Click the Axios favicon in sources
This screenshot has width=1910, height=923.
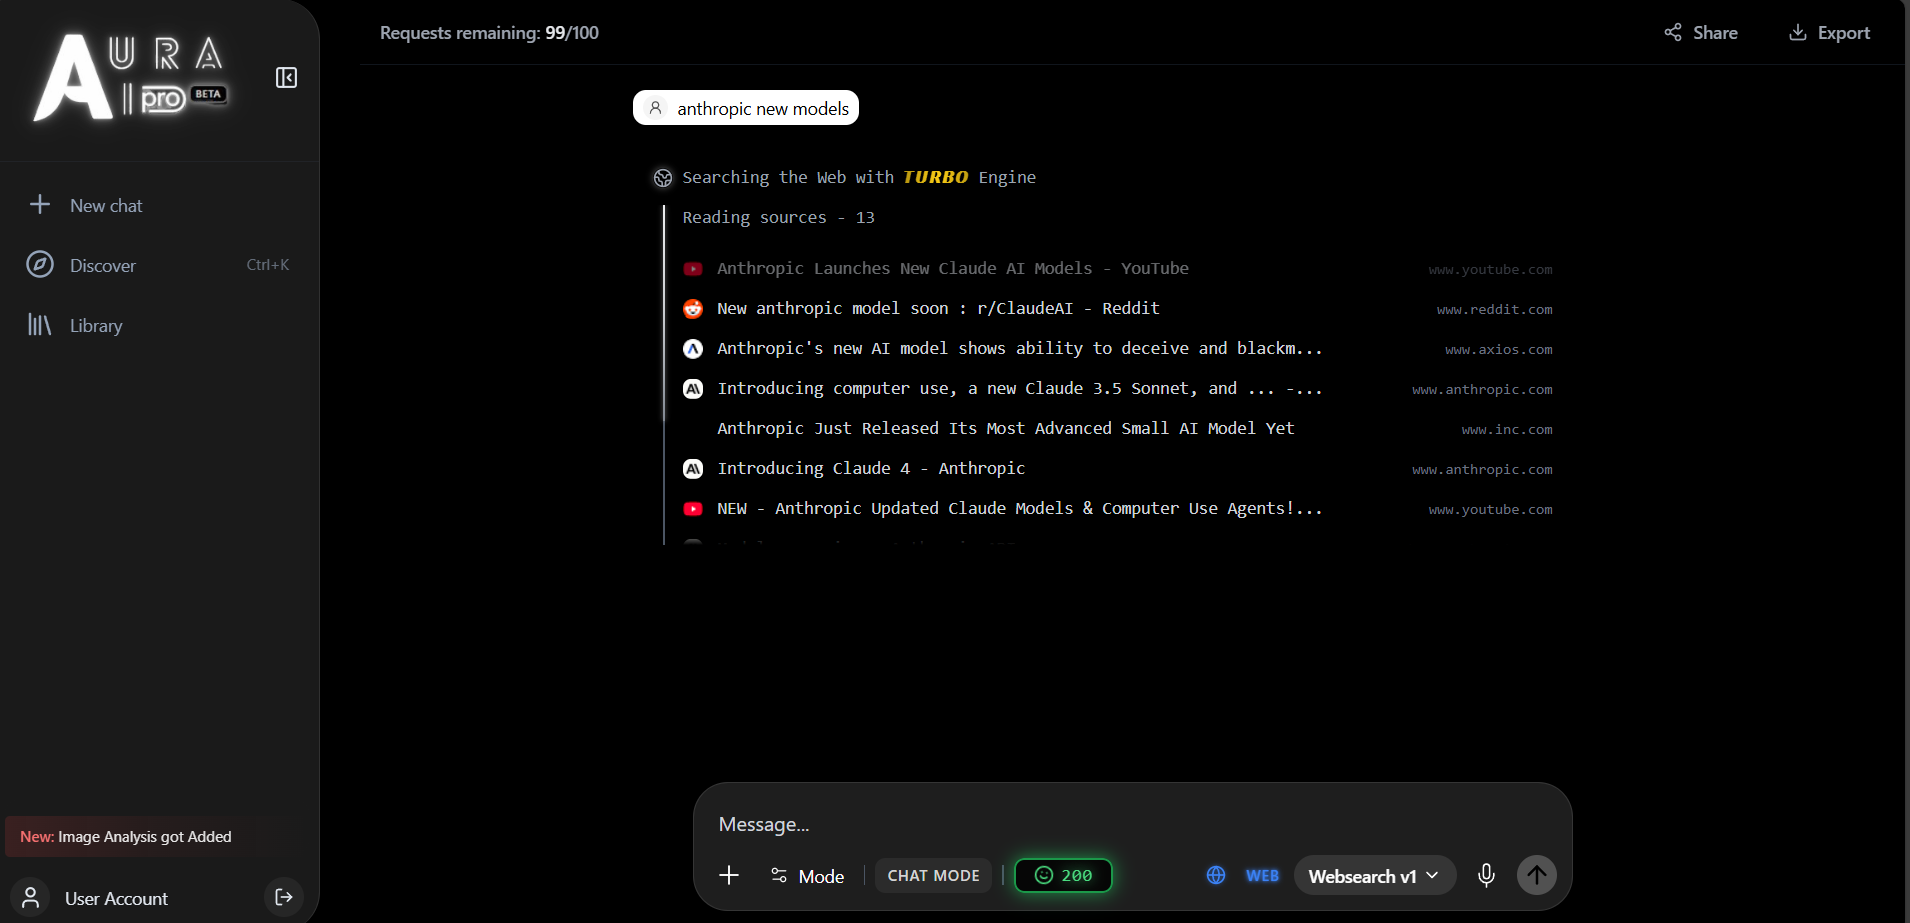[693, 349]
